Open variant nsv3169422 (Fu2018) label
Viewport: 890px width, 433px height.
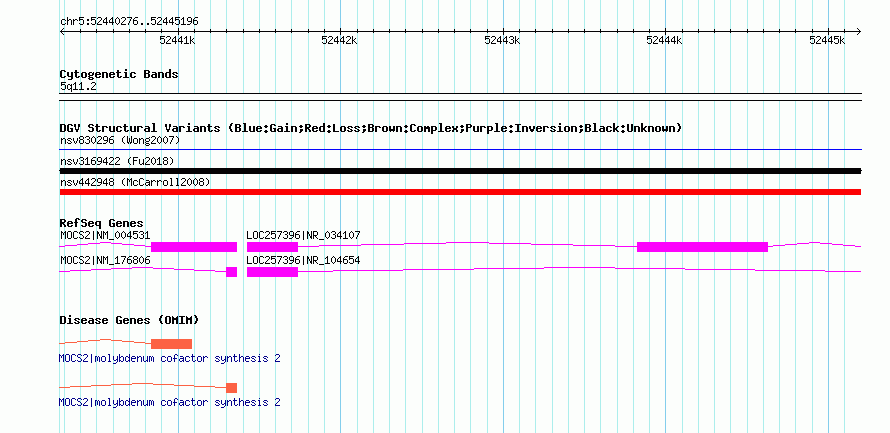tap(117, 162)
